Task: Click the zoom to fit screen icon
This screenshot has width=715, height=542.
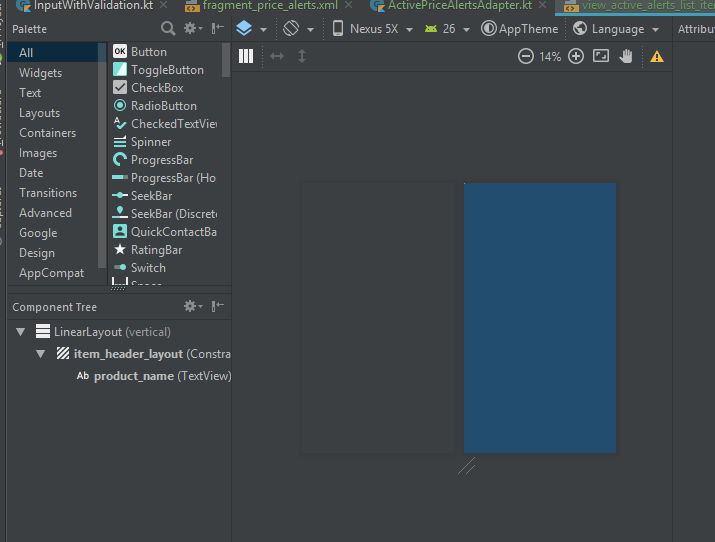Action: (601, 57)
